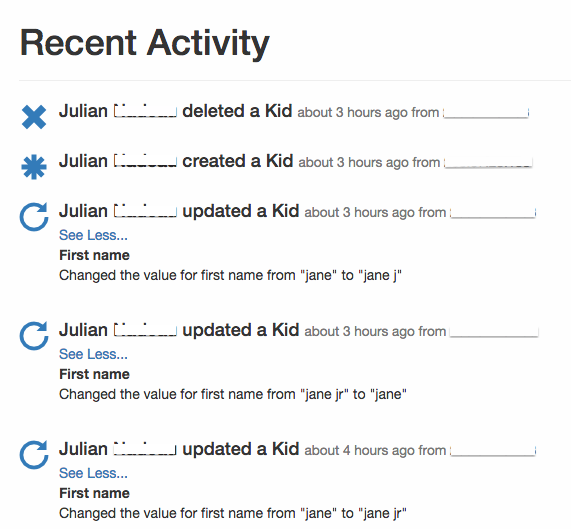Click change text "jane jr" to "jane"
This screenshot has width=571, height=529.
233,395
